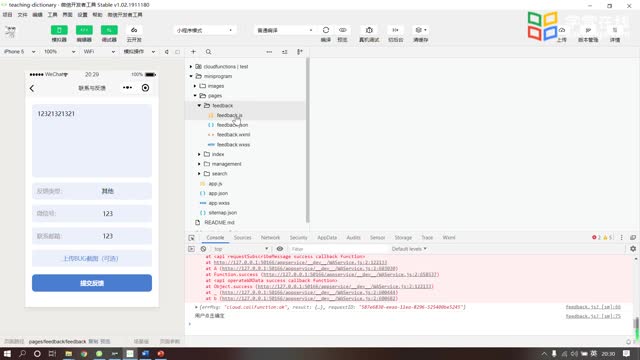Open the iPhone 5 device dropdown
640x360 pixels.
pos(19,52)
